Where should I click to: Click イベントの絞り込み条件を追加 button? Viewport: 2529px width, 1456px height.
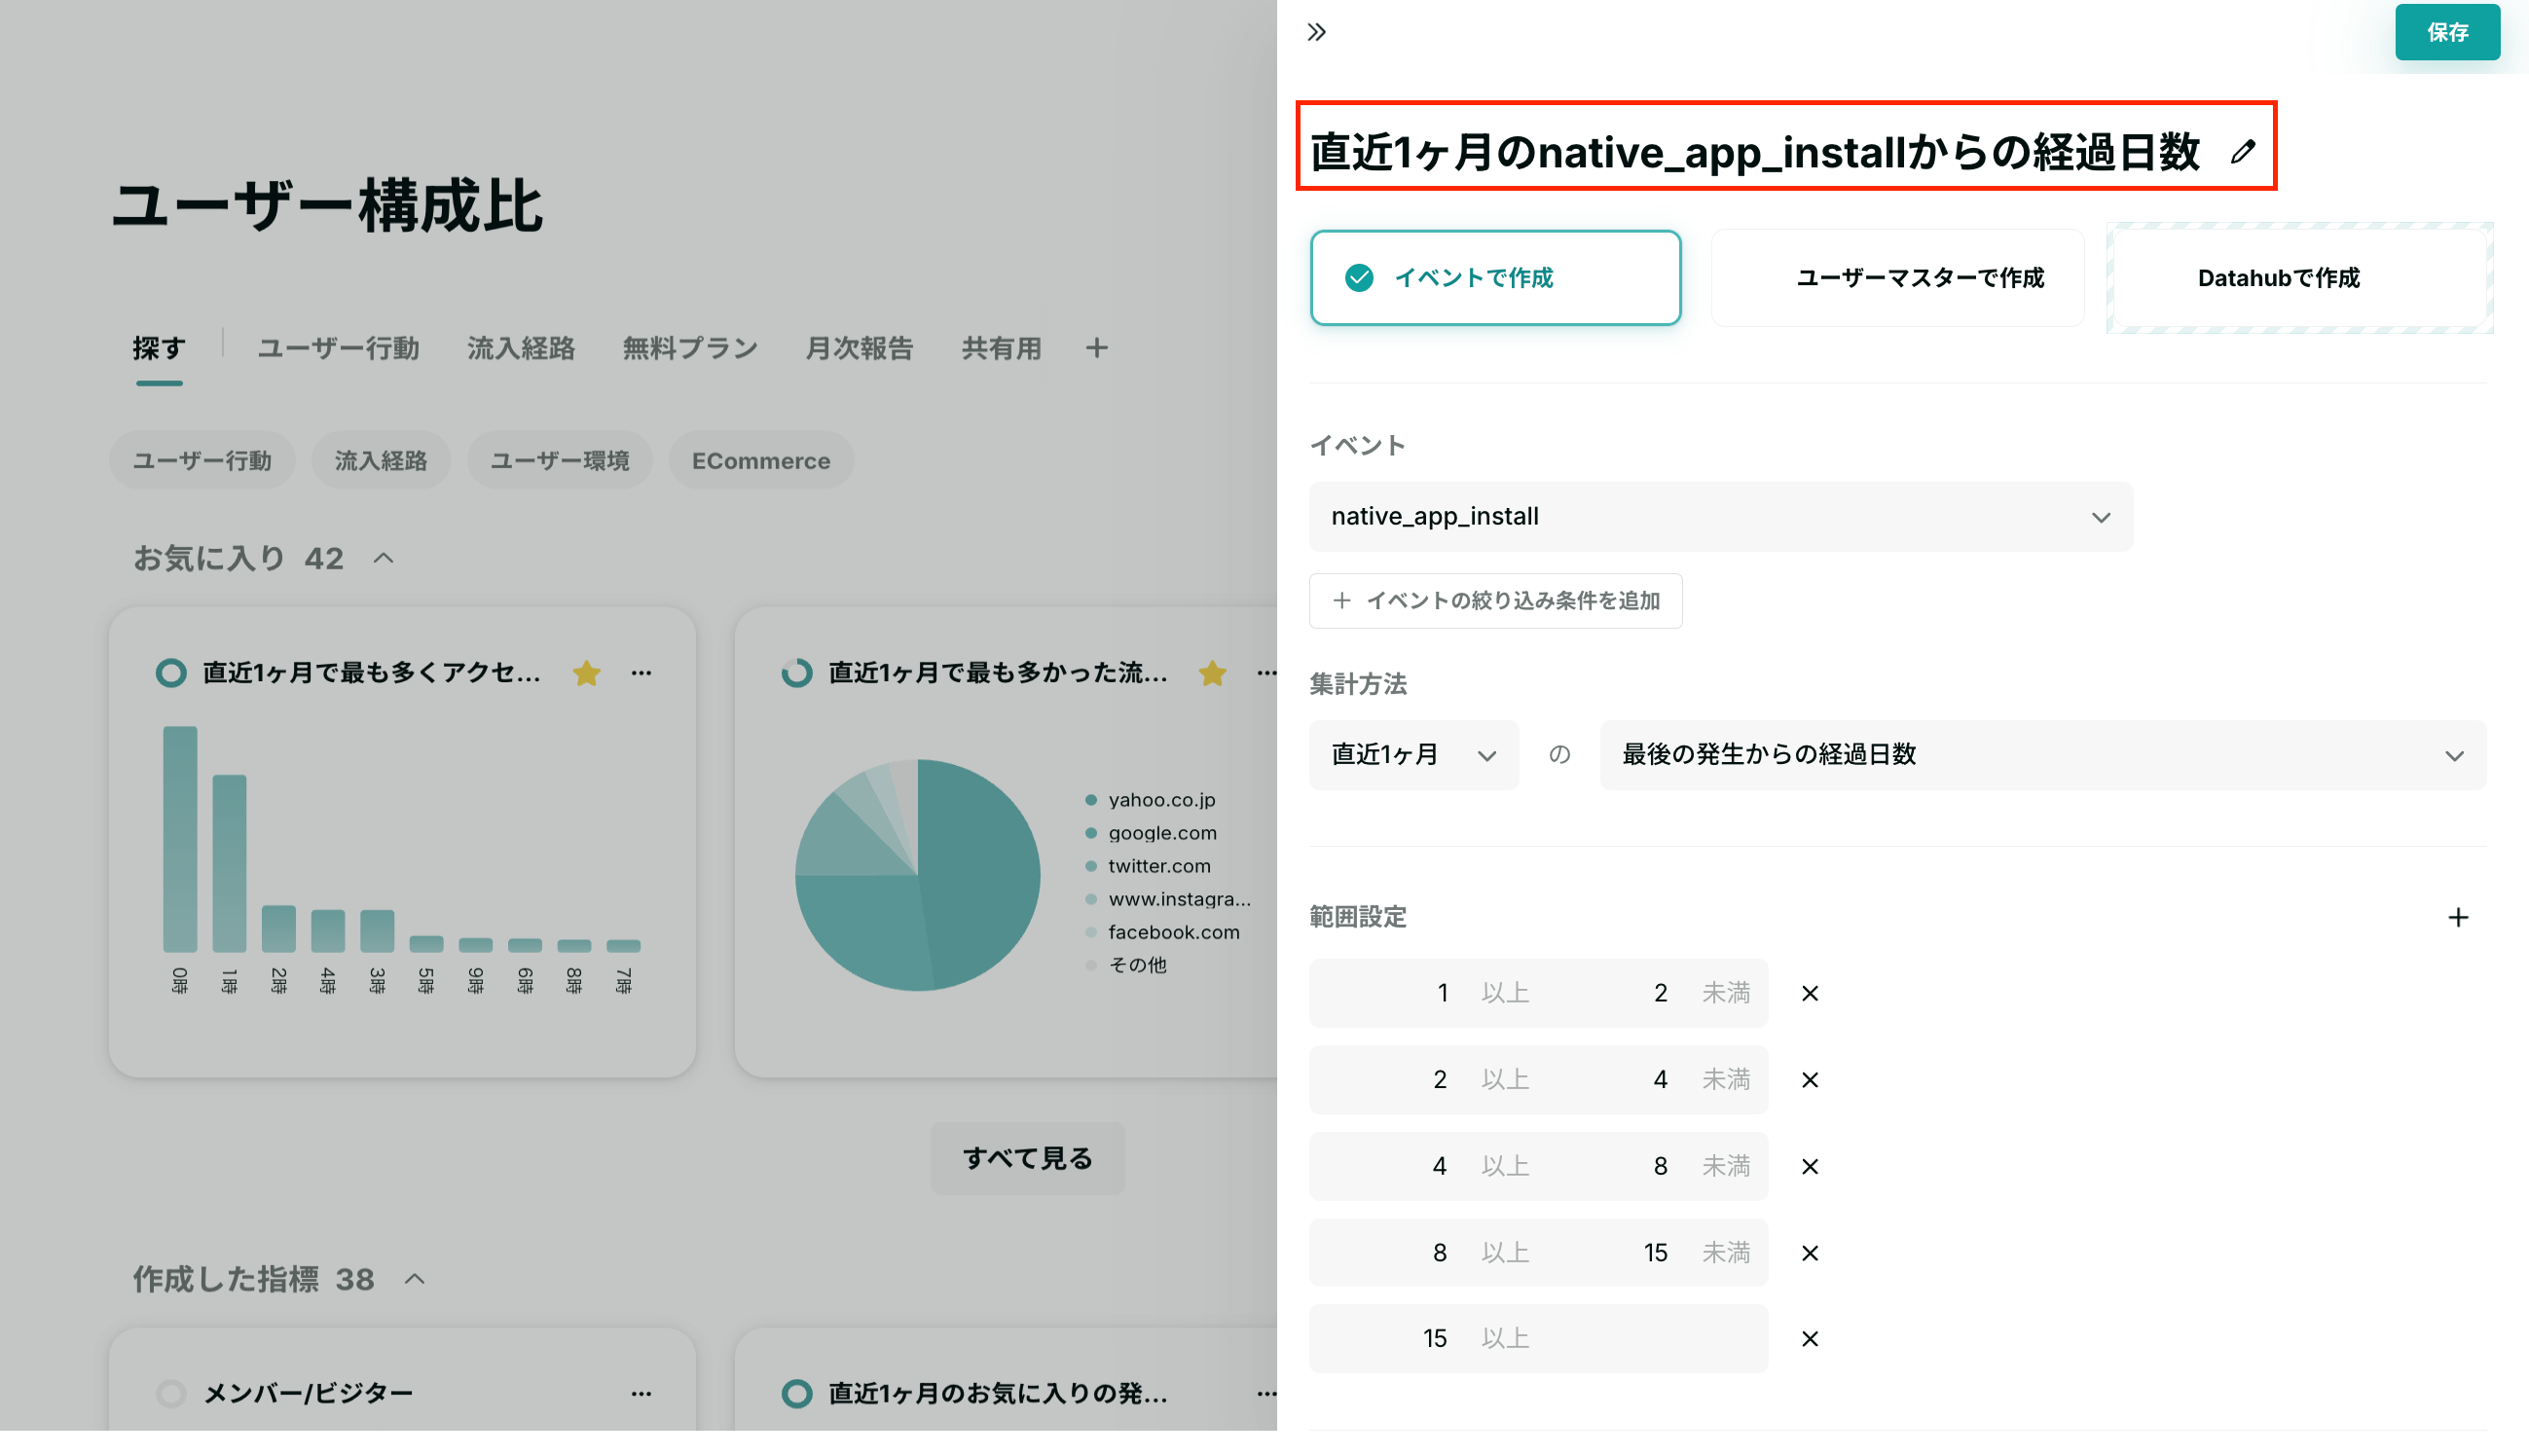pos(1495,601)
